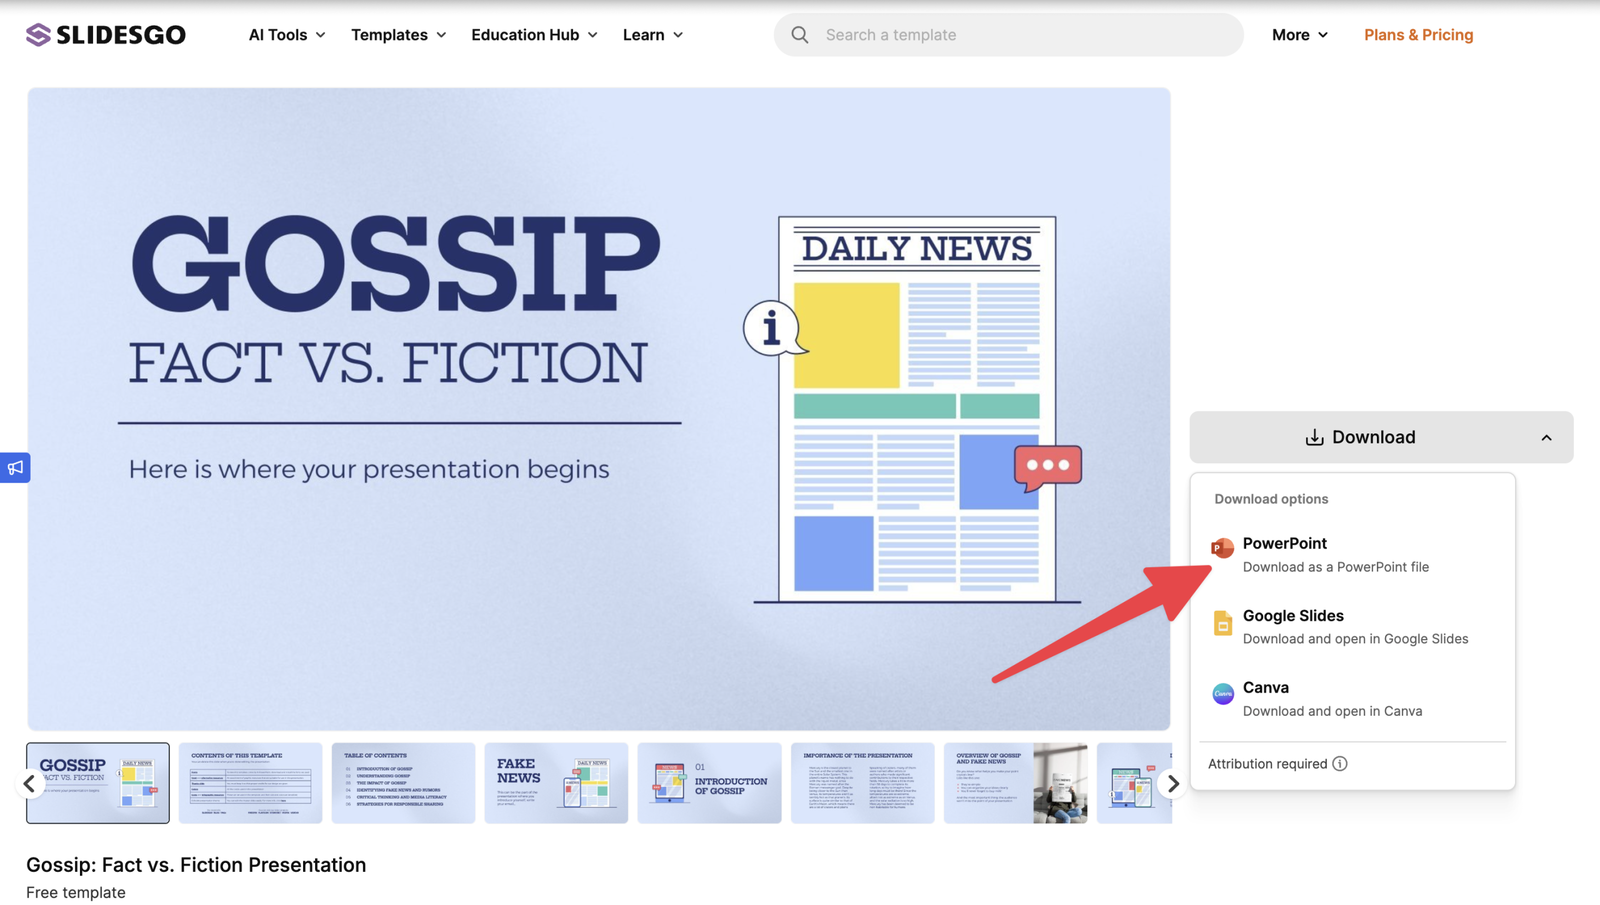Screen dimensions: 1600x905
Task: Click the Slidesgo logo
Action: 106,35
